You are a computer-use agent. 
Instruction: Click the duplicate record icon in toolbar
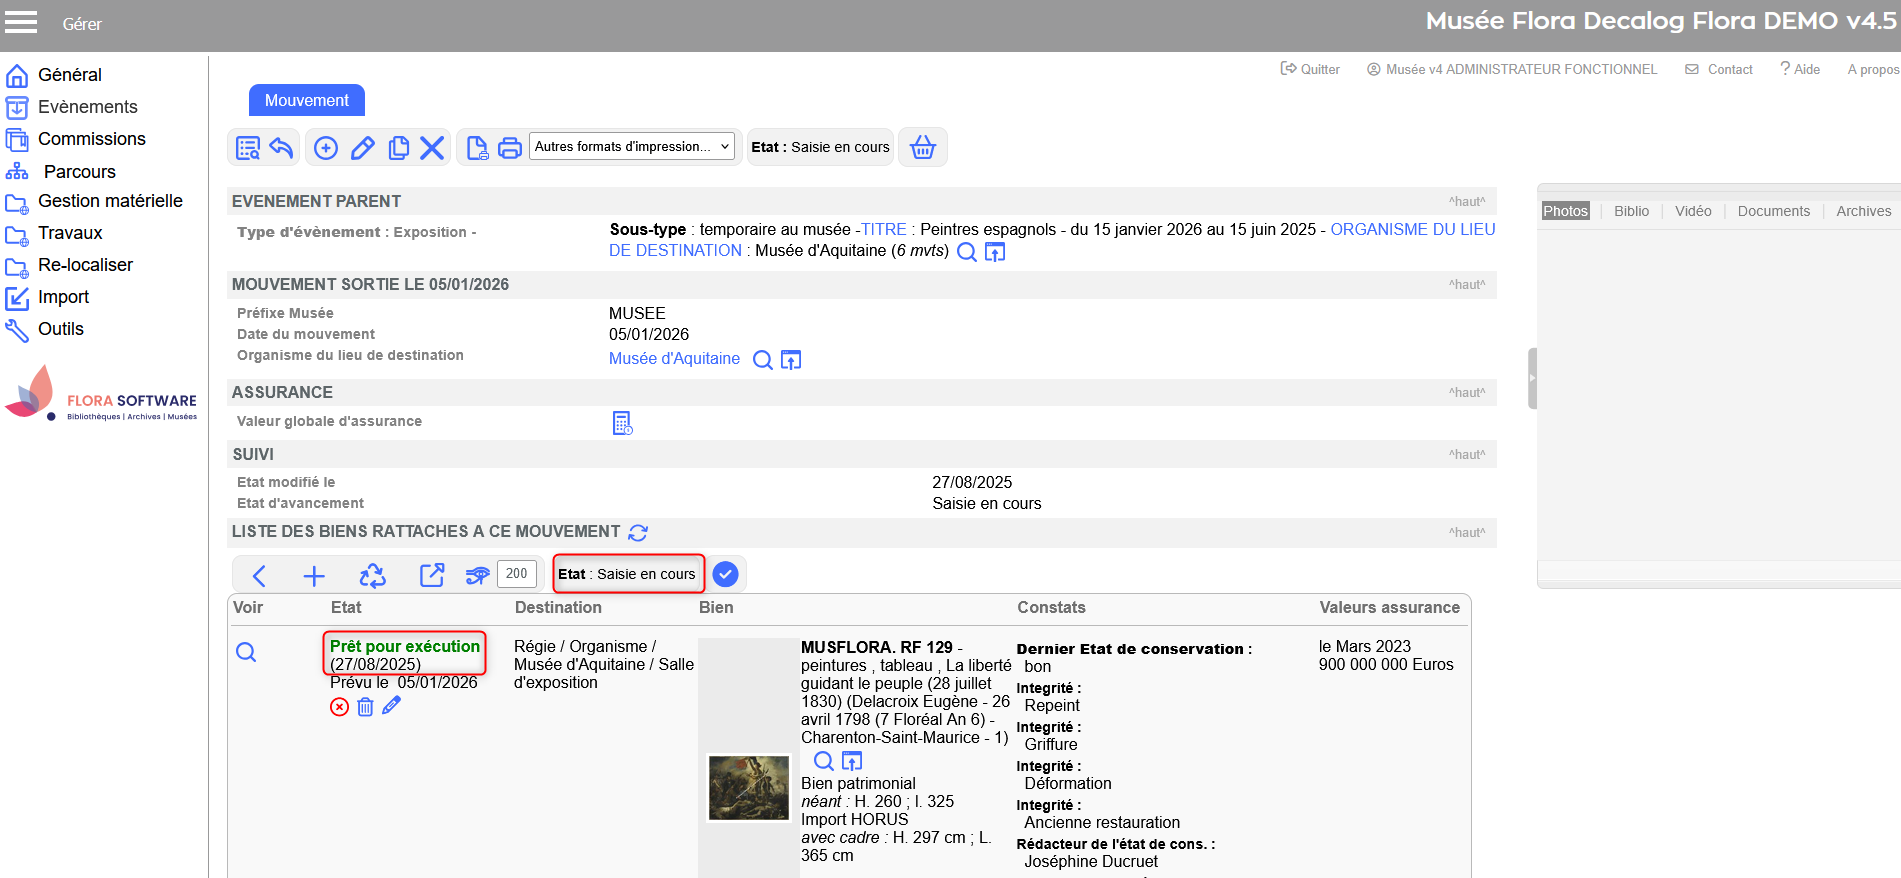(398, 148)
